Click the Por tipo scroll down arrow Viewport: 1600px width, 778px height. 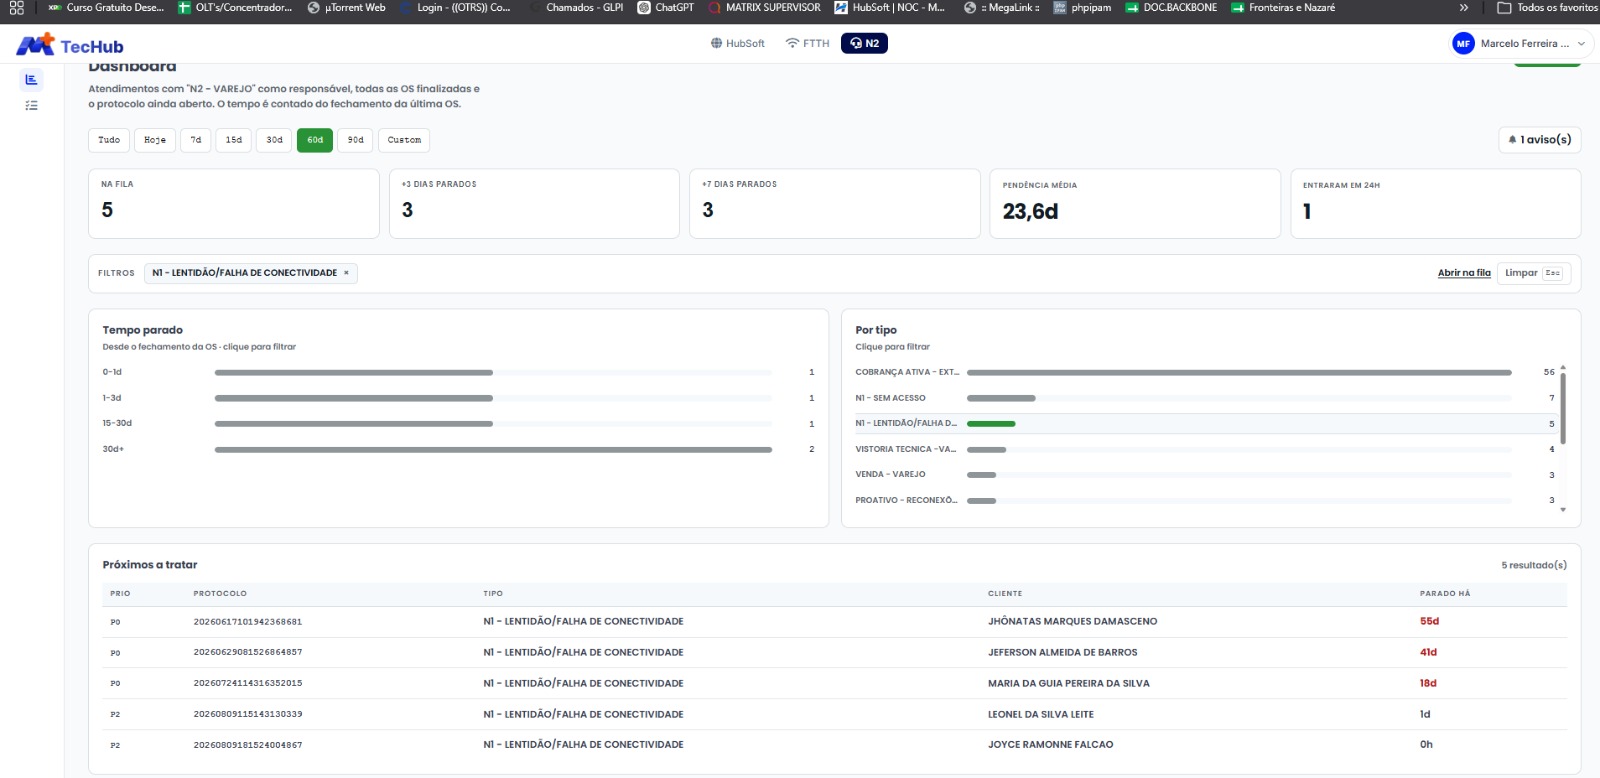(x=1563, y=510)
